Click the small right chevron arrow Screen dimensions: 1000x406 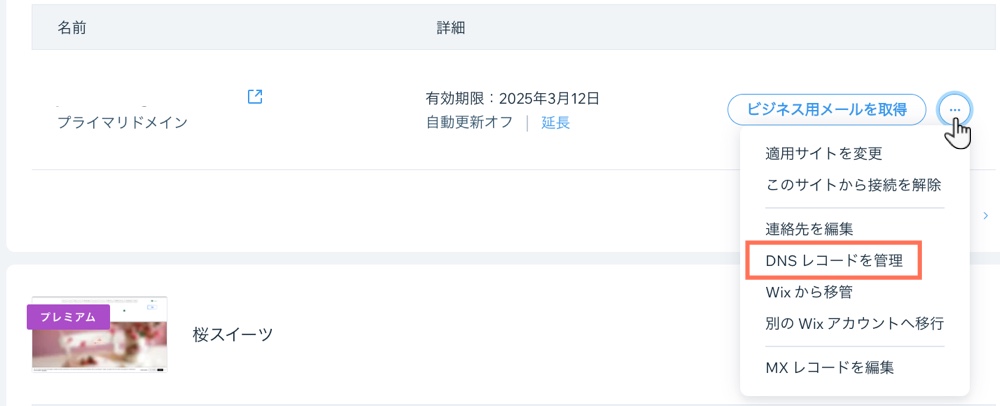[x=985, y=215]
